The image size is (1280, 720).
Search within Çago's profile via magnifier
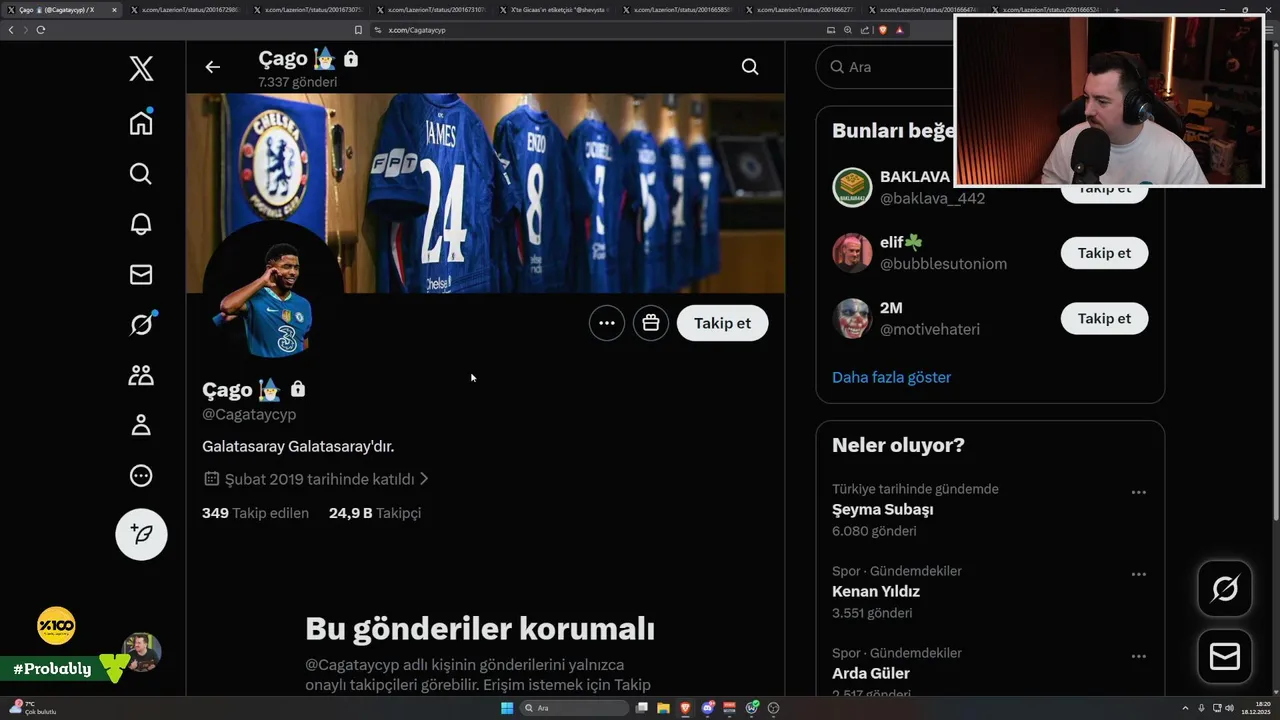pyautogui.click(x=750, y=67)
